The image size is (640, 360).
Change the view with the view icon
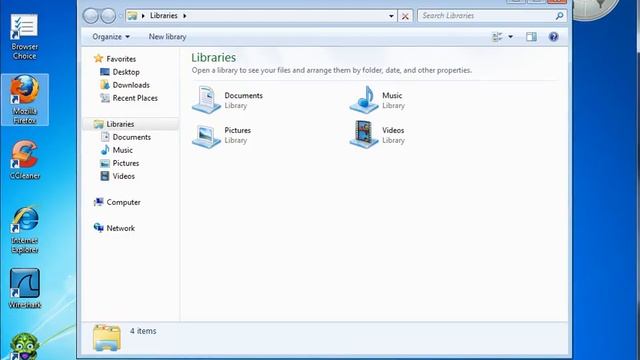tap(497, 37)
